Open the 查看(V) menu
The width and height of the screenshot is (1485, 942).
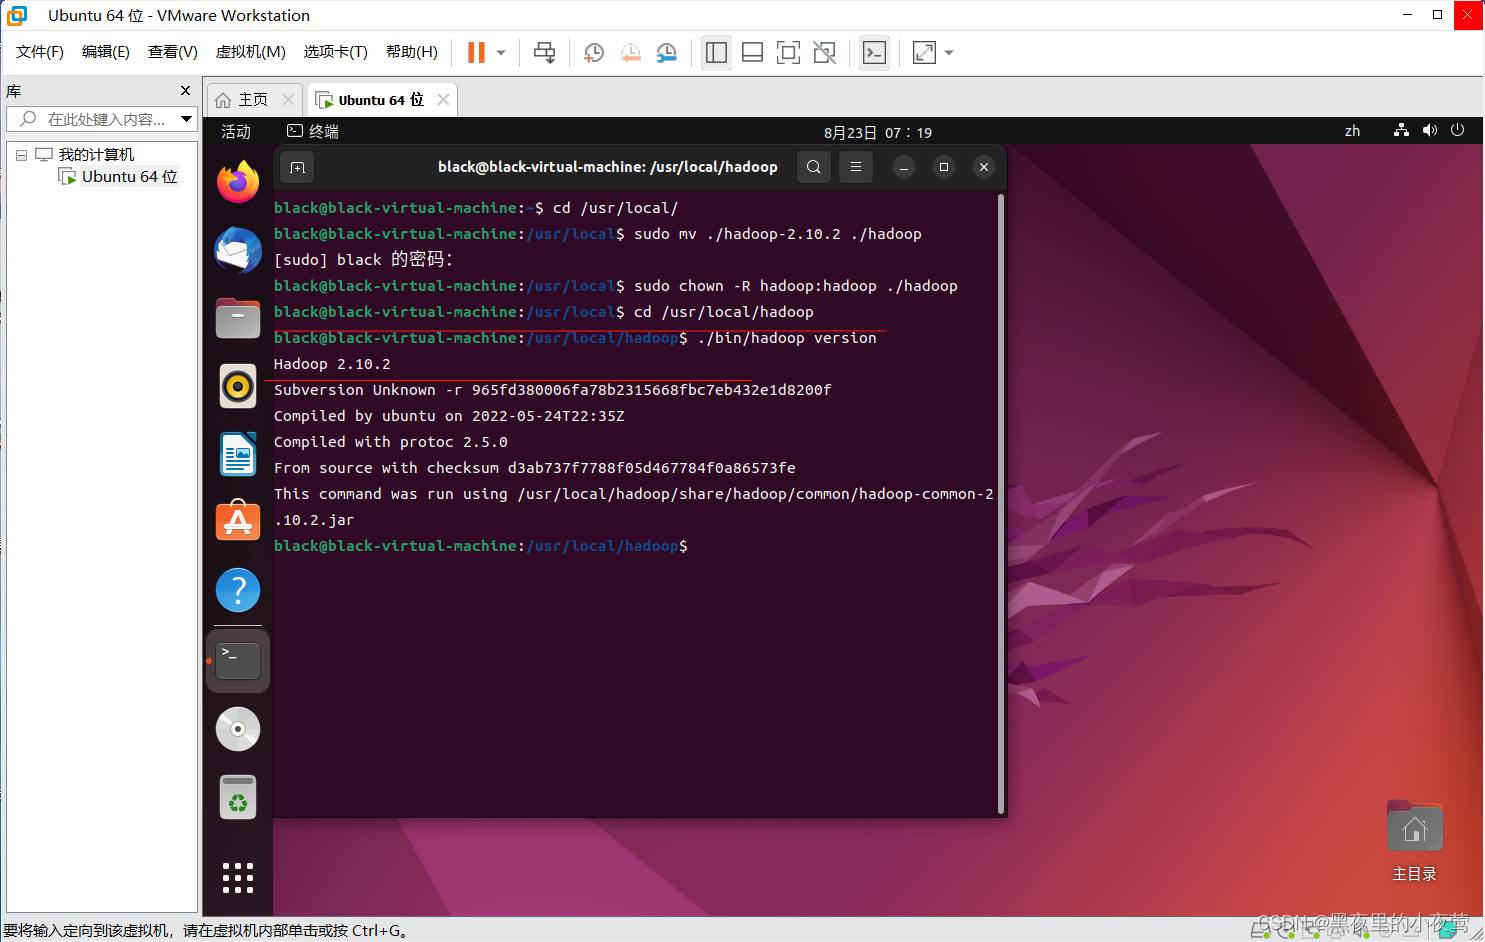click(x=173, y=52)
